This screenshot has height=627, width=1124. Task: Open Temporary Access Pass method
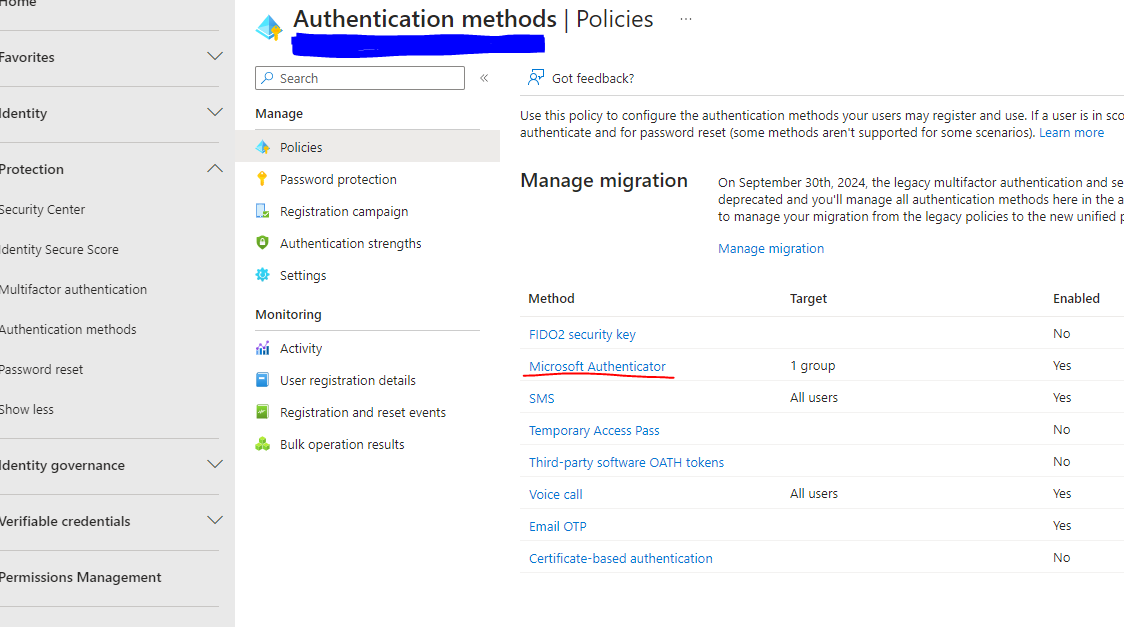(594, 431)
